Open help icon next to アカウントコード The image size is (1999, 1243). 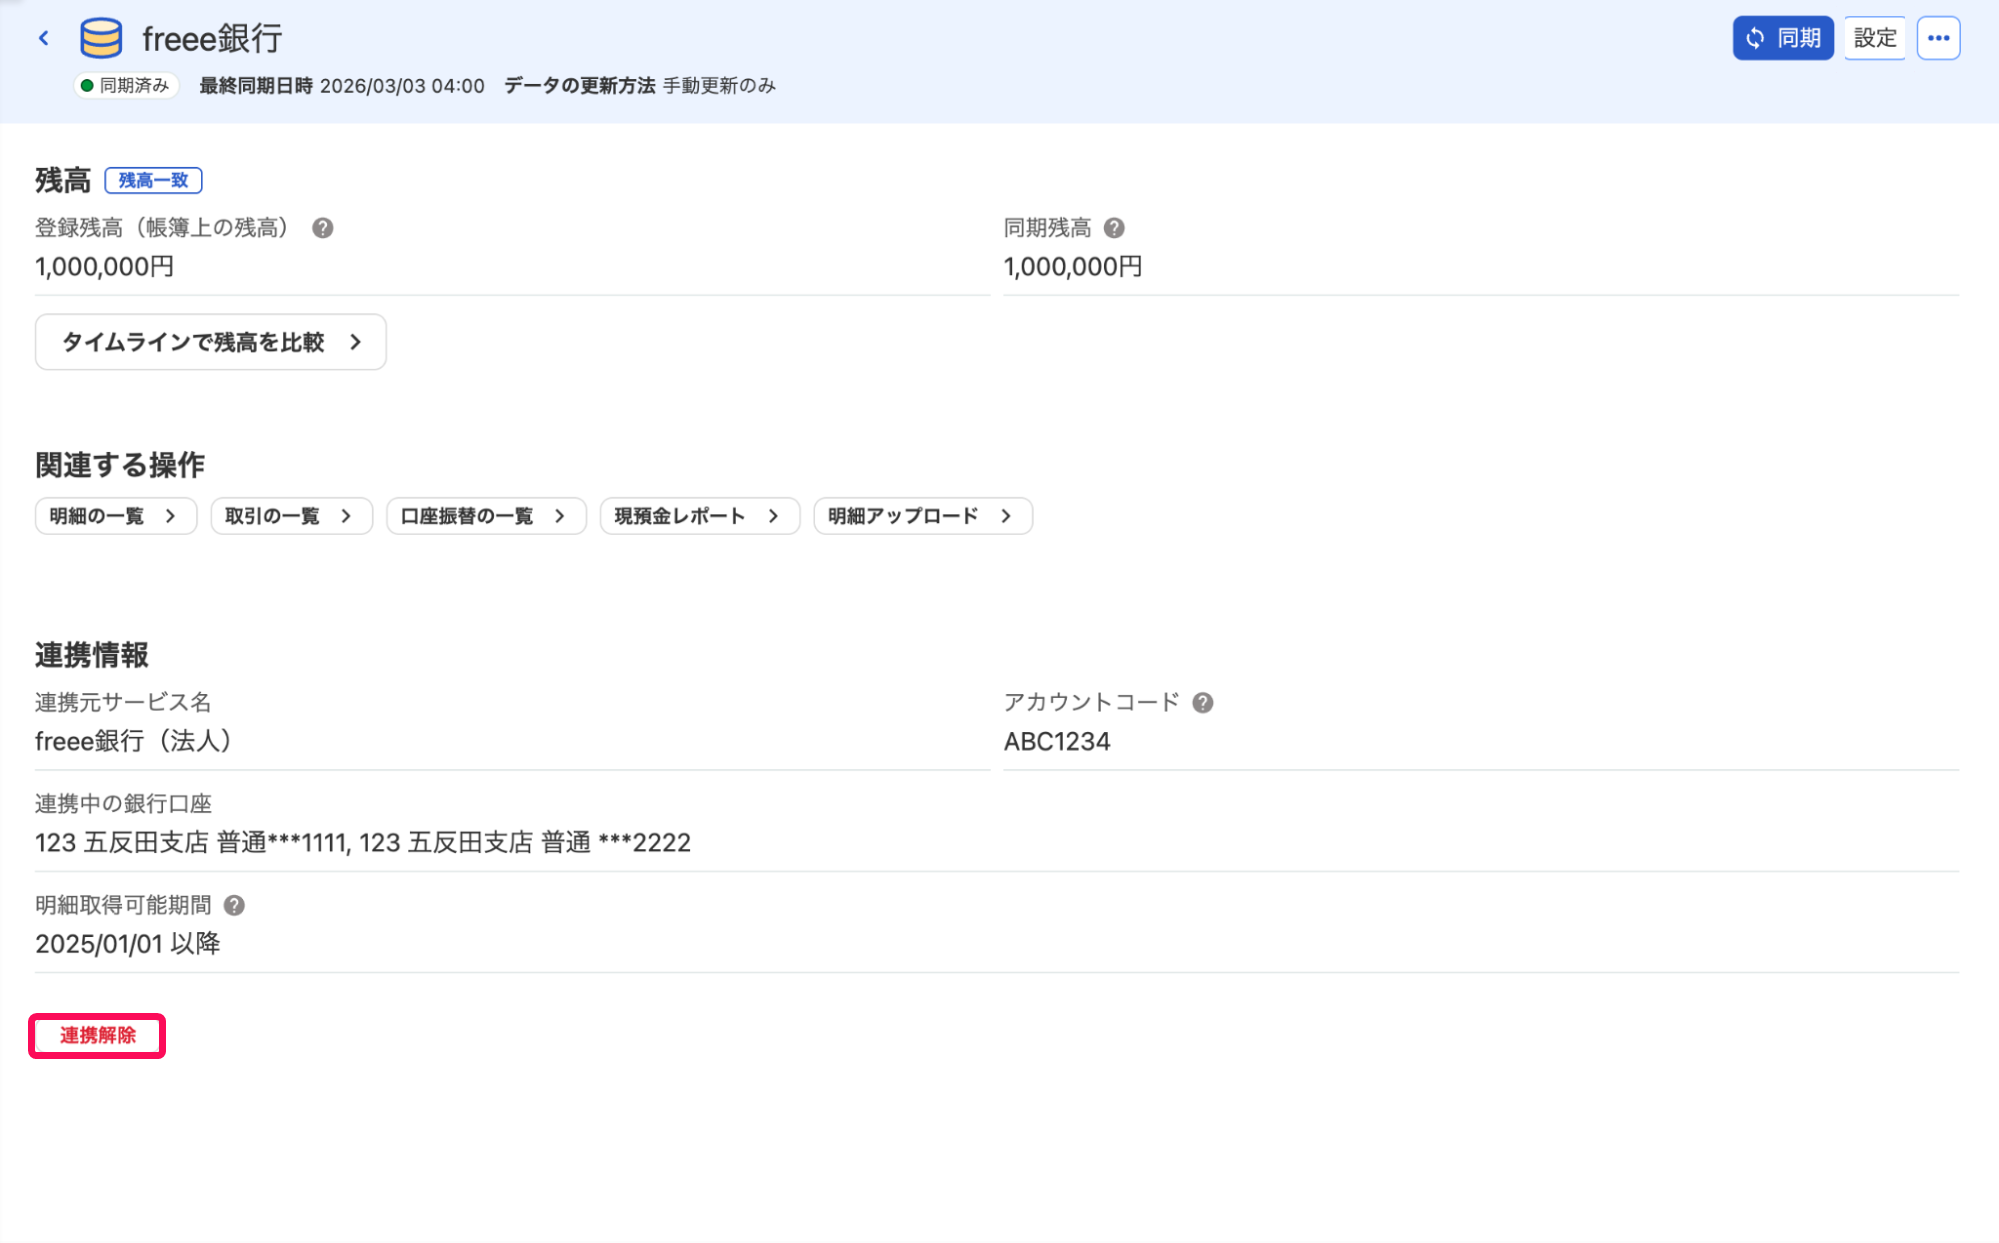pyautogui.click(x=1203, y=703)
